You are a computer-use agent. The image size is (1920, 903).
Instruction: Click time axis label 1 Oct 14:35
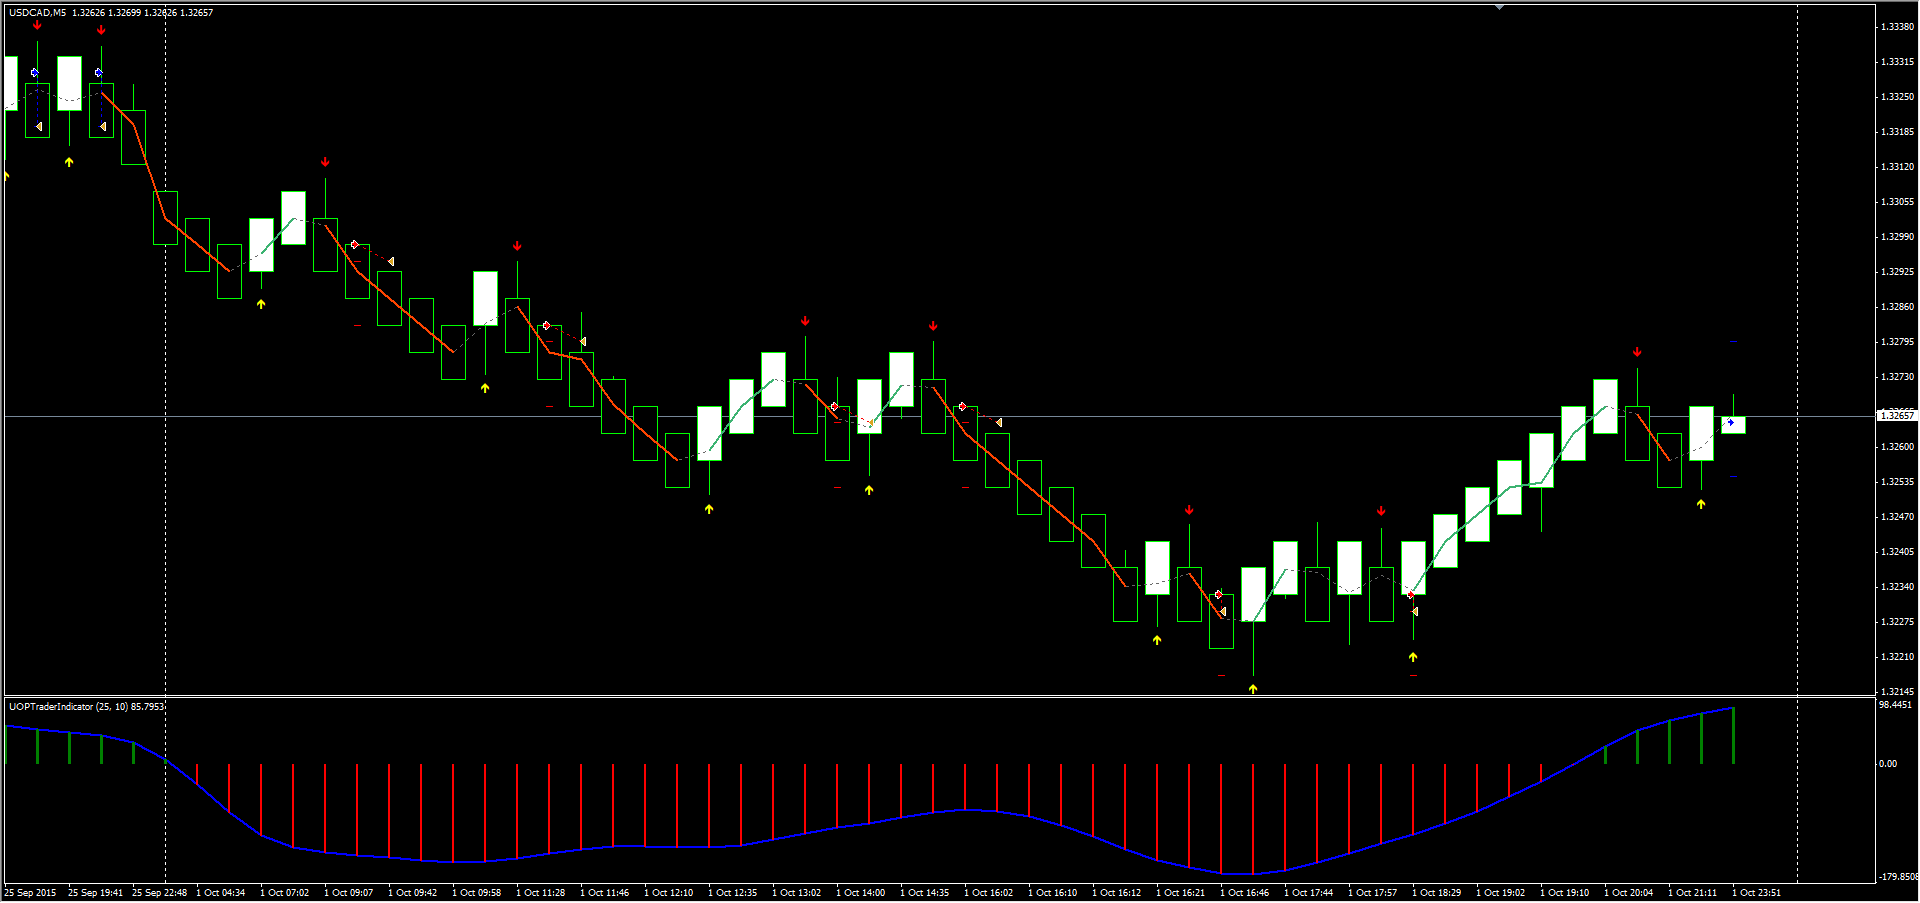[925, 893]
